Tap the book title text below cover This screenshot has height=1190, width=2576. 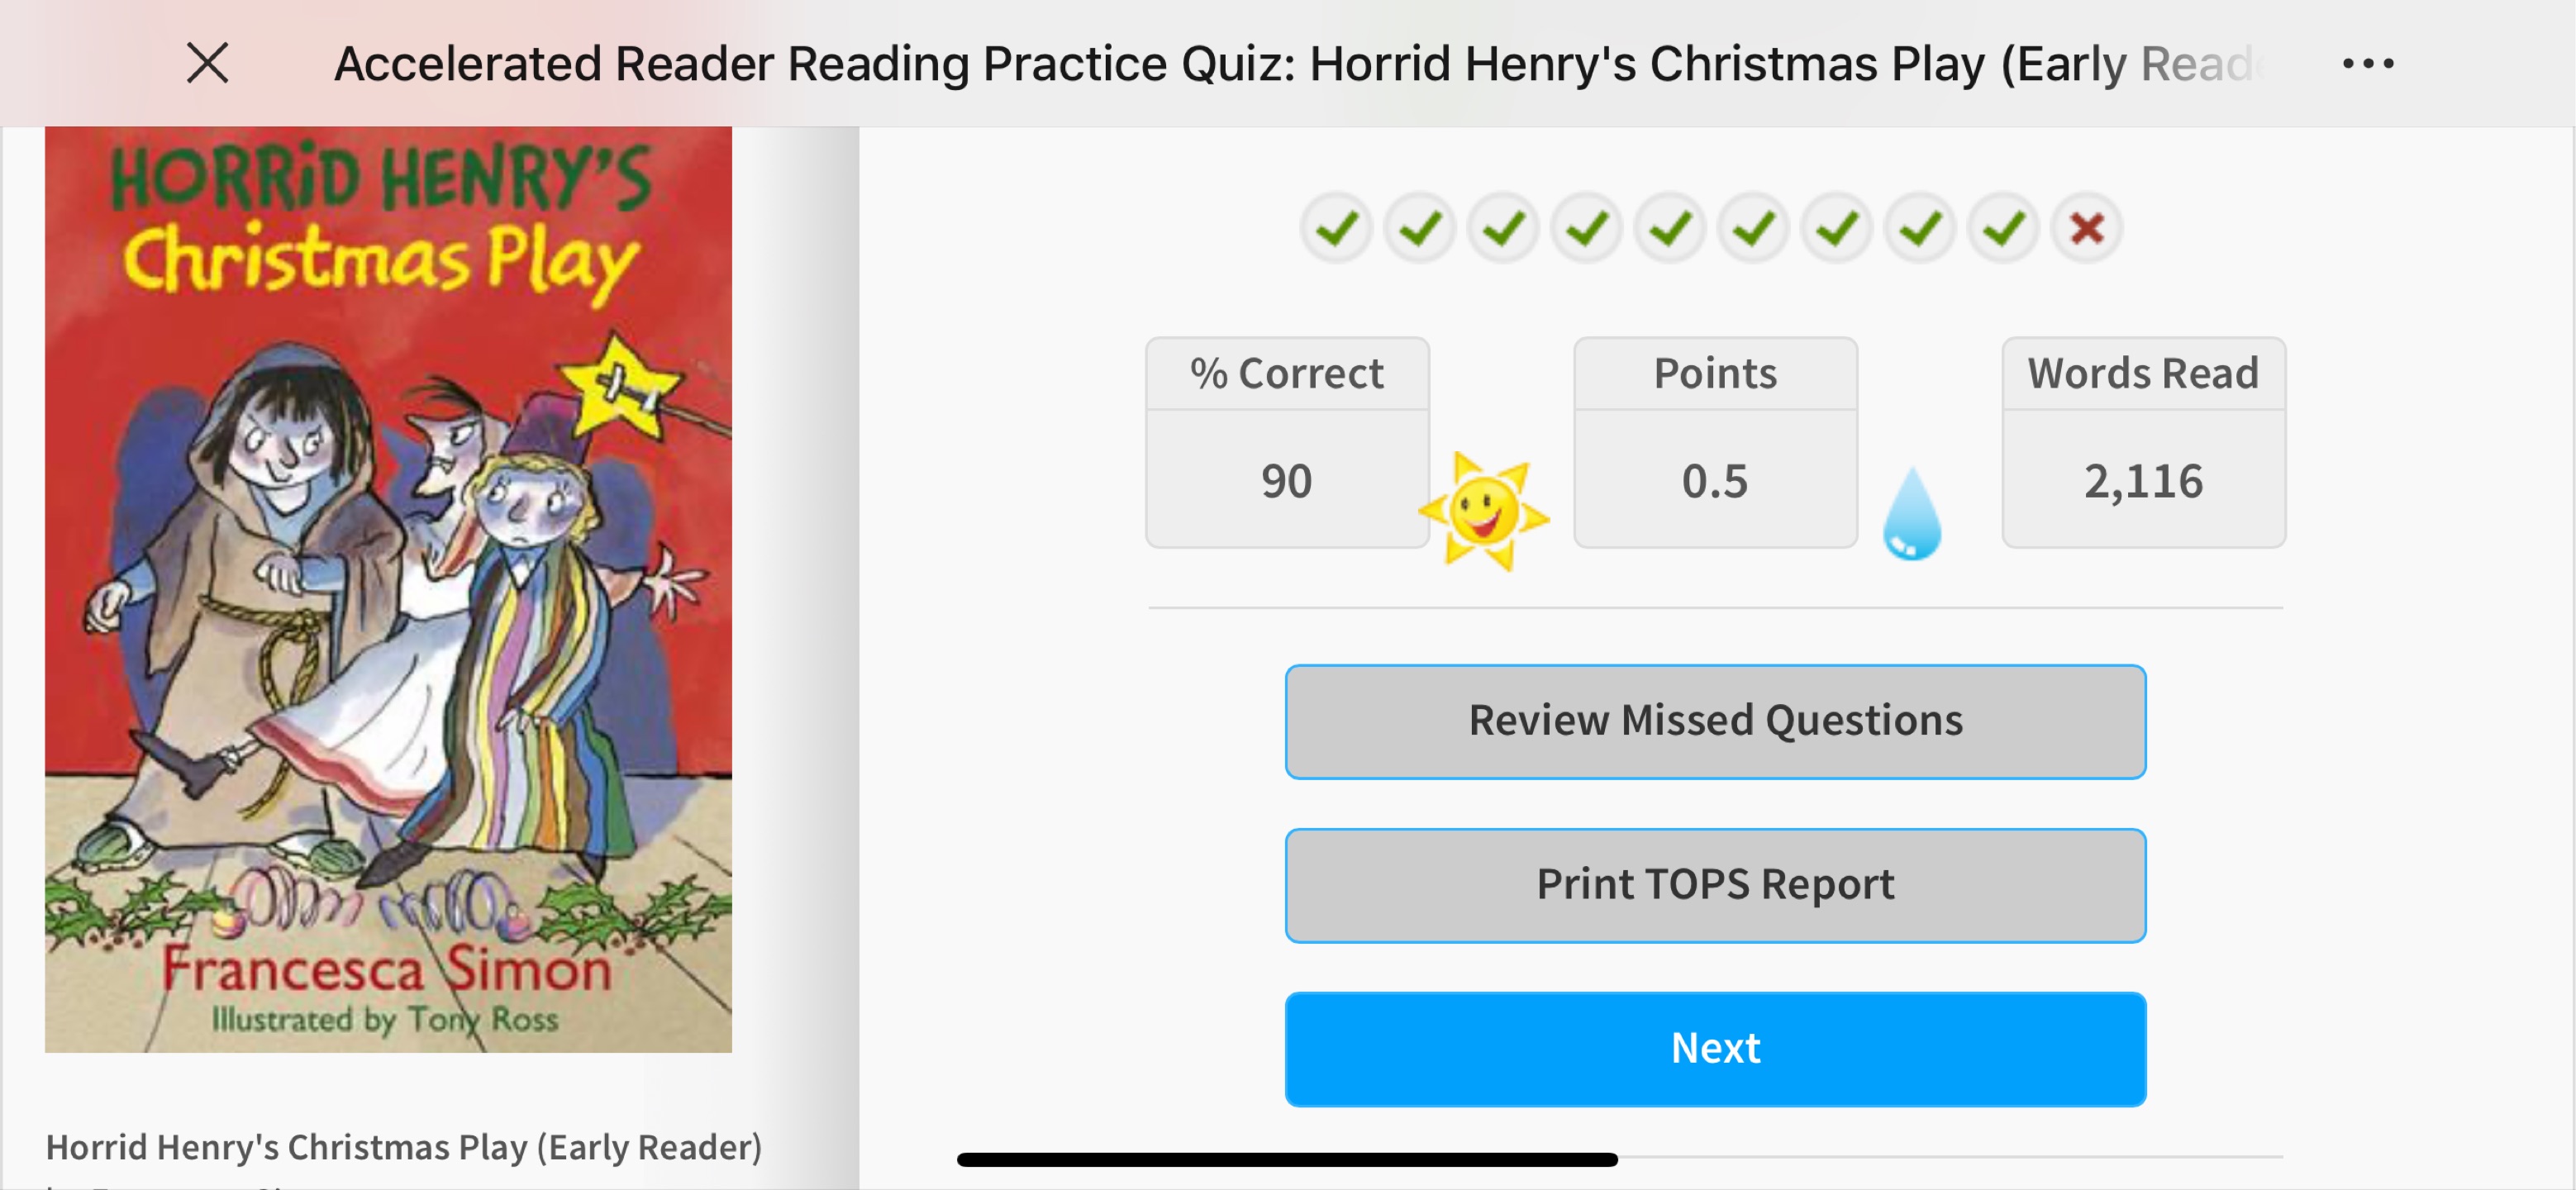(x=404, y=1147)
